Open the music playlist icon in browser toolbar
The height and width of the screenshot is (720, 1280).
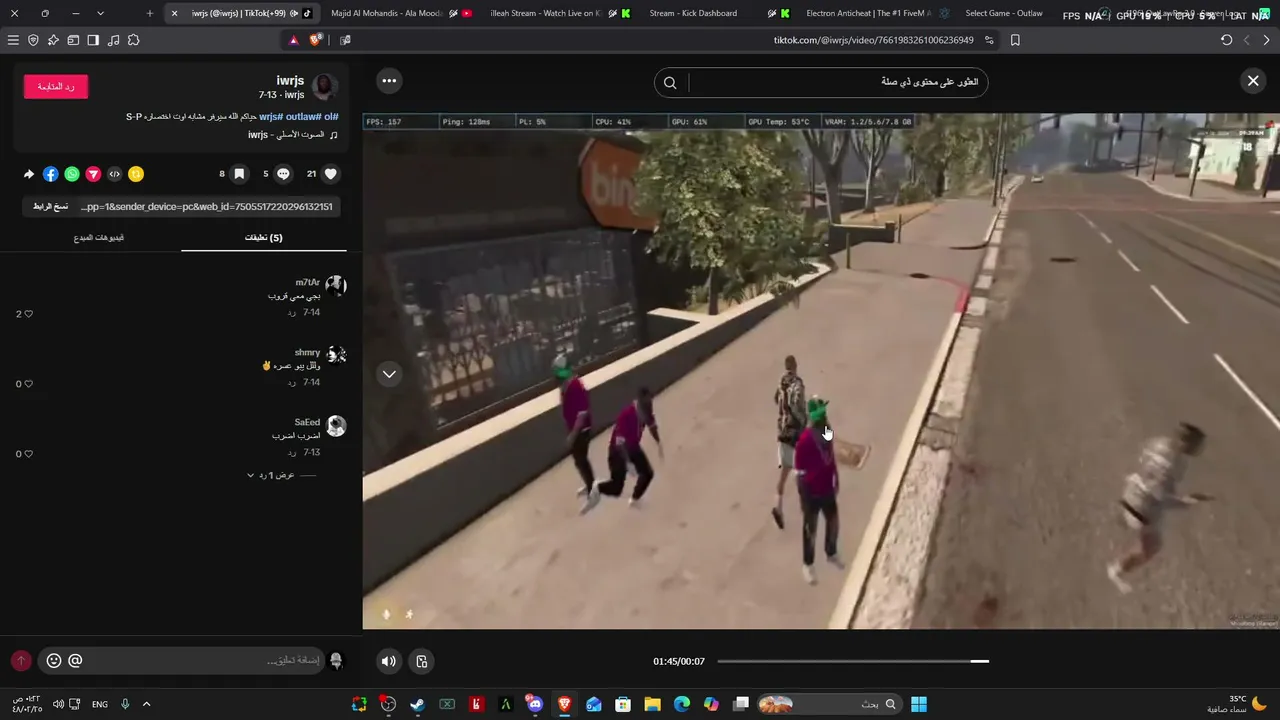(113, 40)
